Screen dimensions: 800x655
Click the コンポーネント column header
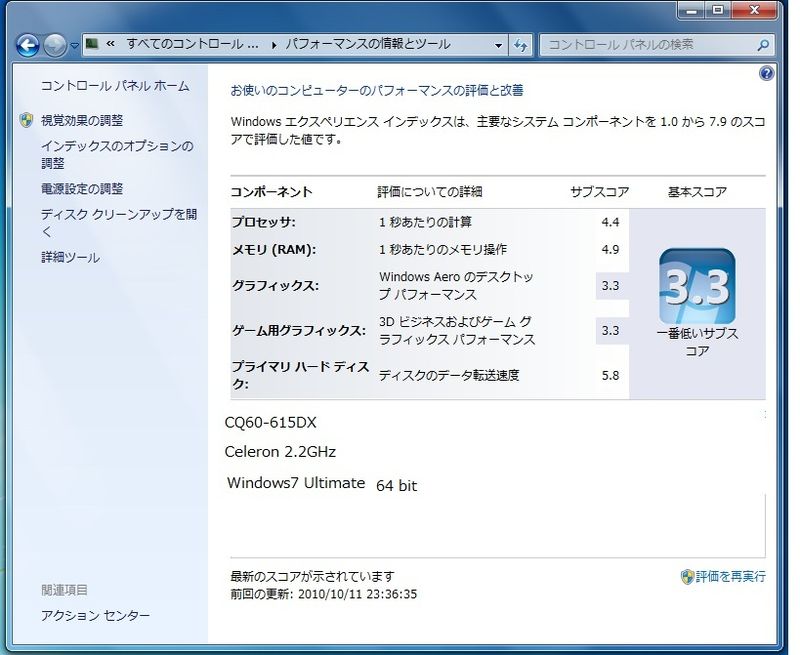point(271,192)
